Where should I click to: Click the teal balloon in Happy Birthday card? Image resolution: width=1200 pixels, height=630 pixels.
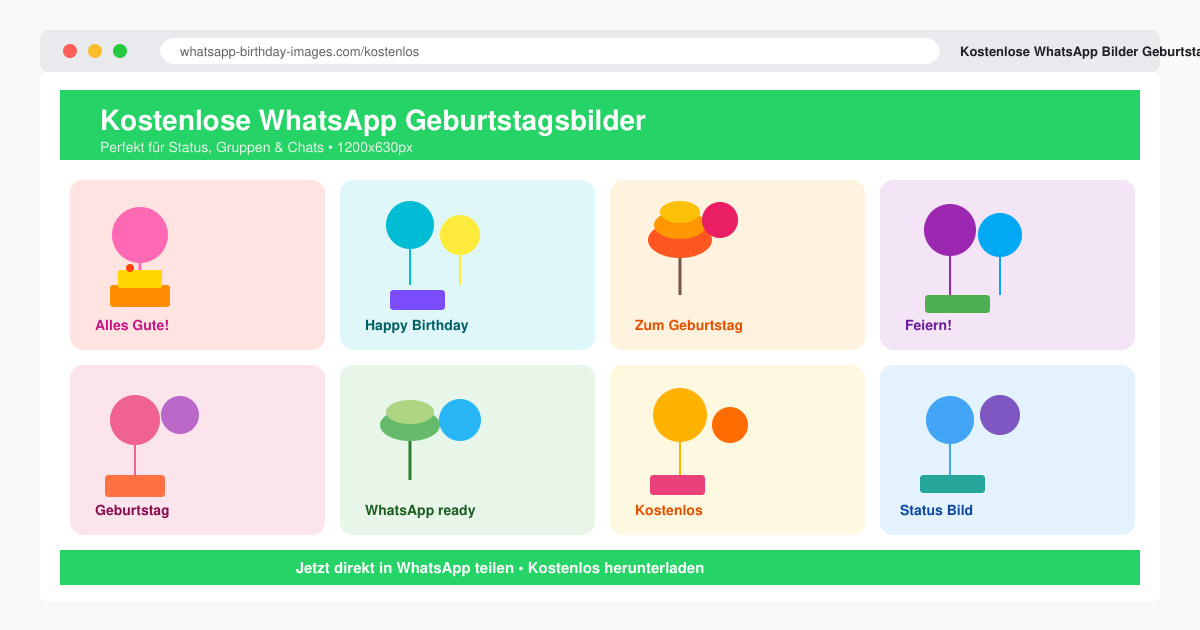point(410,225)
